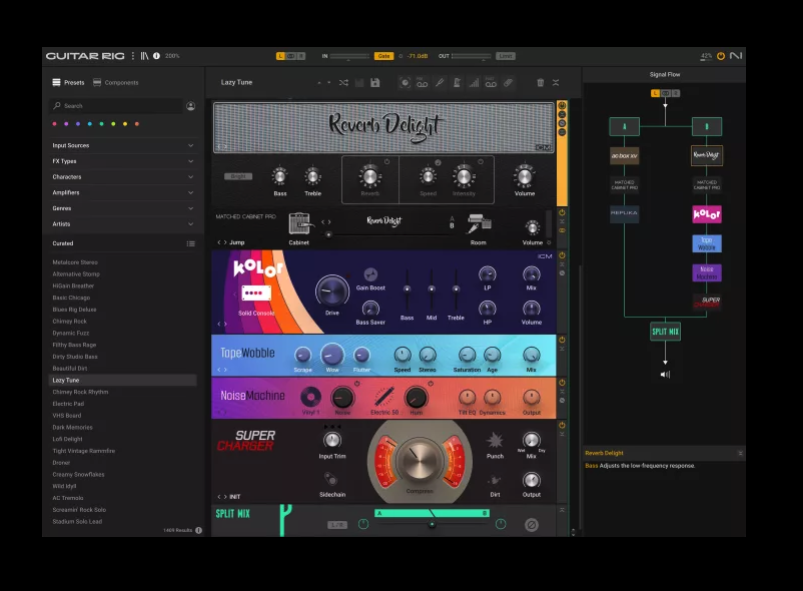The height and width of the screenshot is (591, 803).
Task: Open the tuner (tuning fork icon)
Action: click(439, 82)
